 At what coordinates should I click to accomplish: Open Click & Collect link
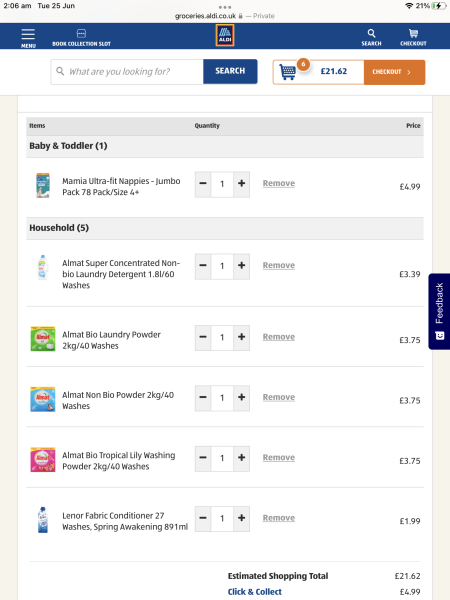pyautogui.click(x=254, y=592)
